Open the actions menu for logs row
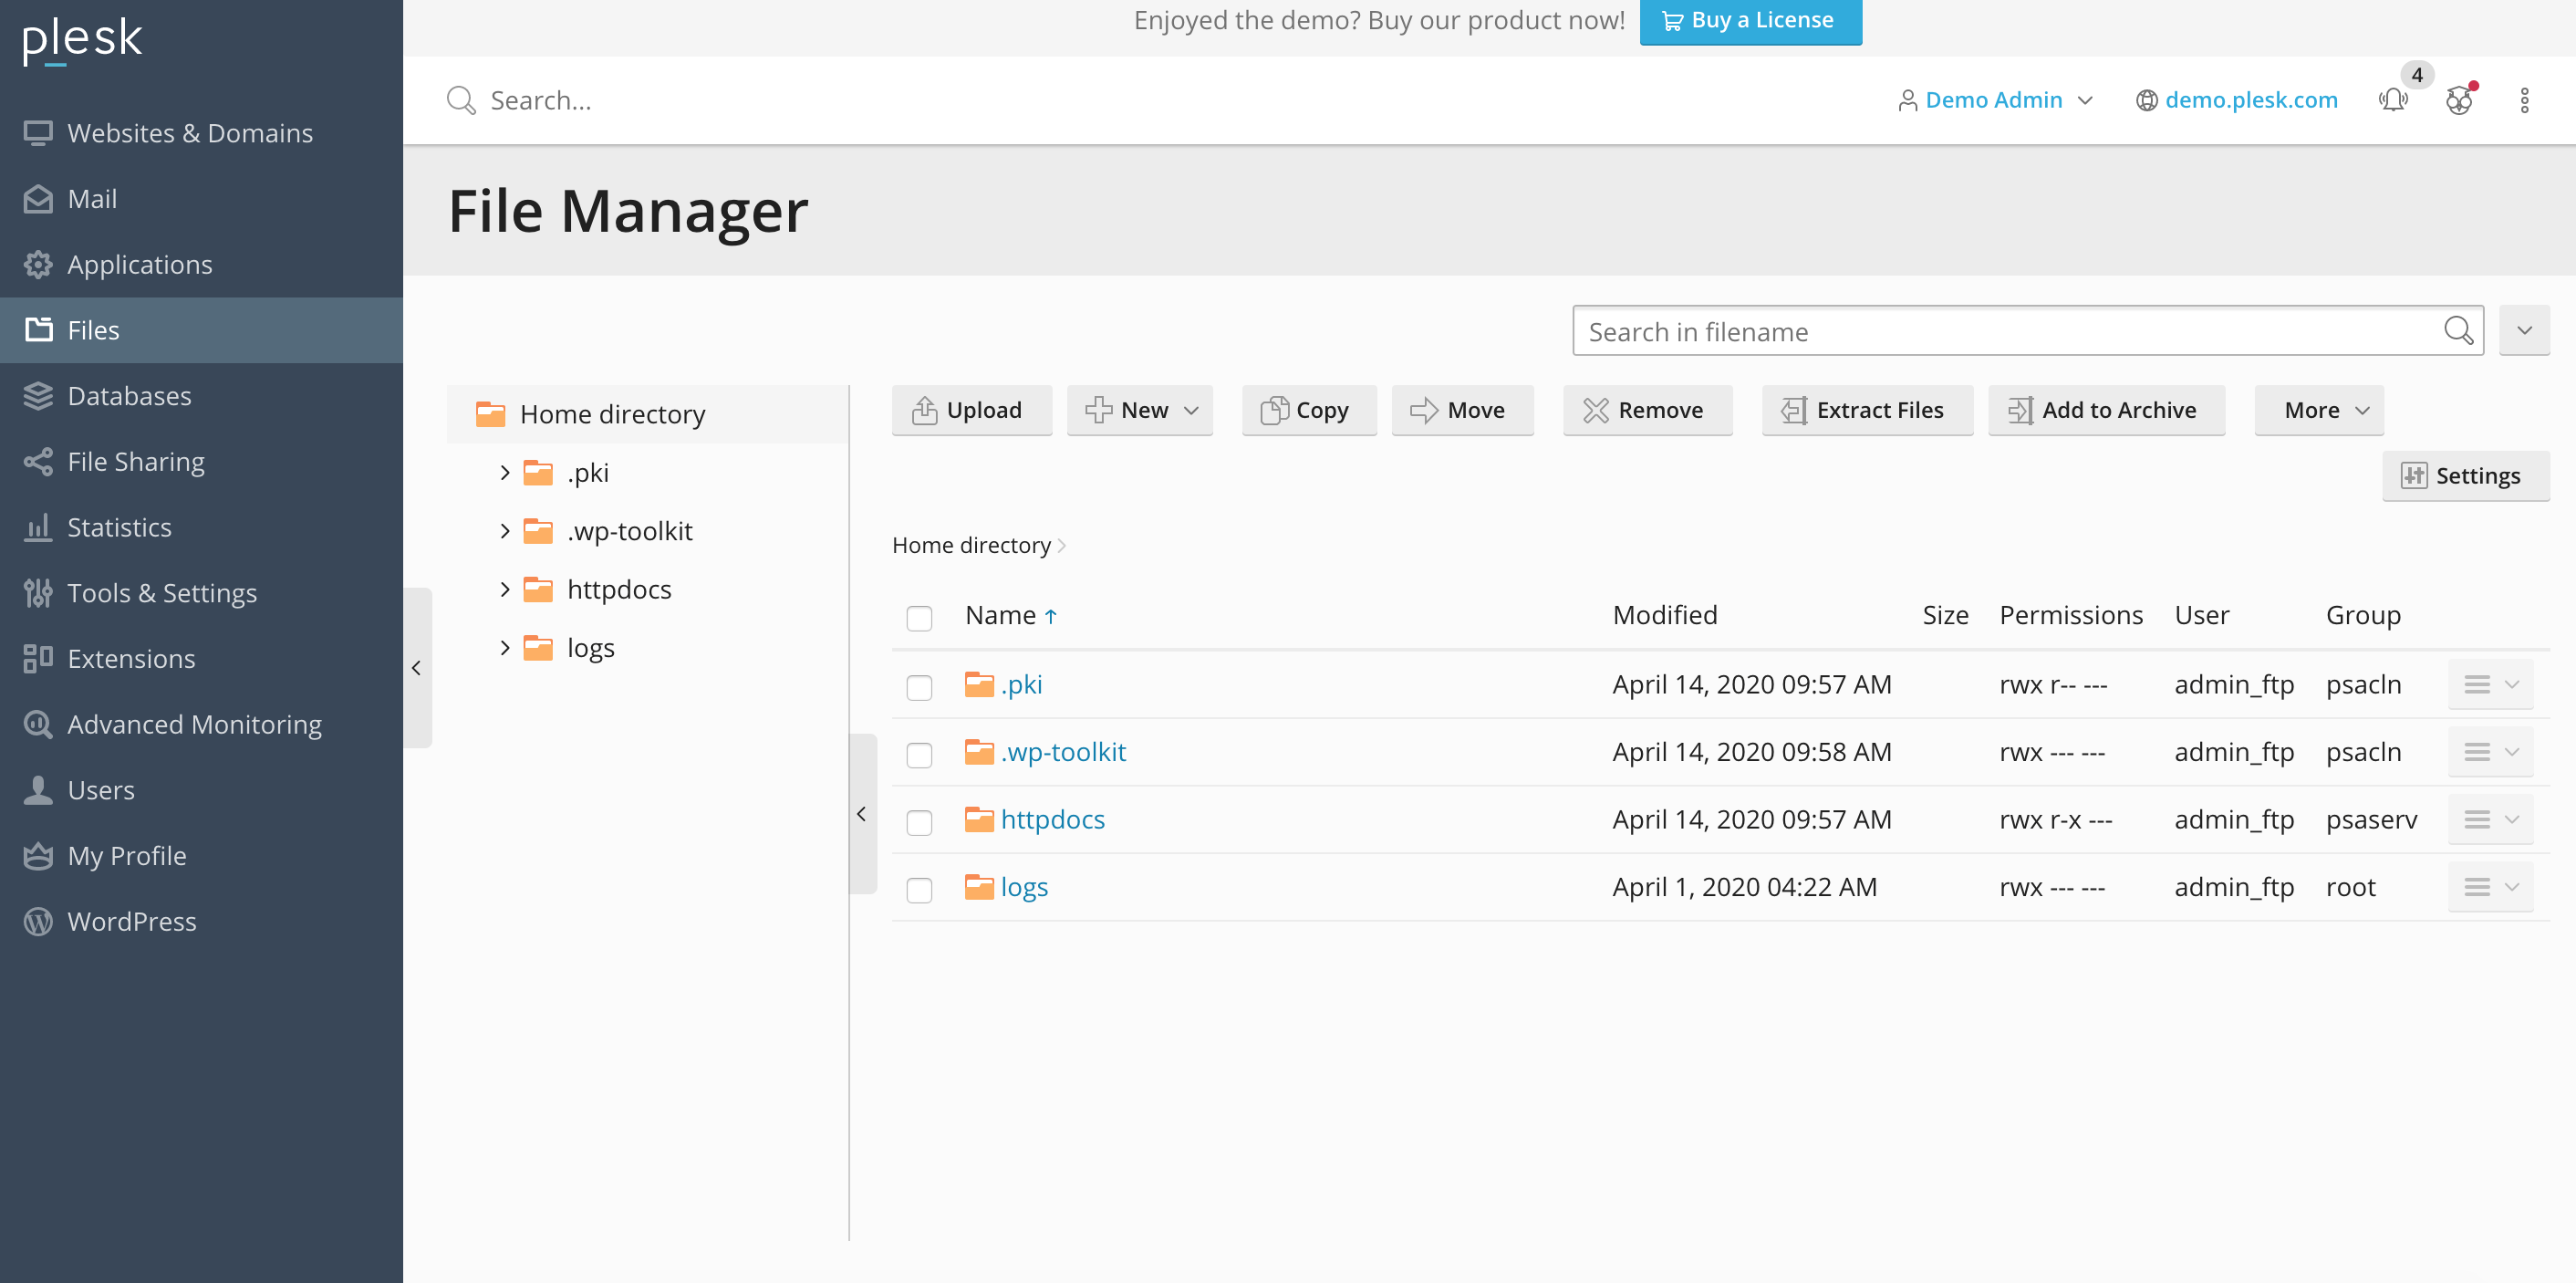The image size is (2576, 1283). (x=2490, y=886)
